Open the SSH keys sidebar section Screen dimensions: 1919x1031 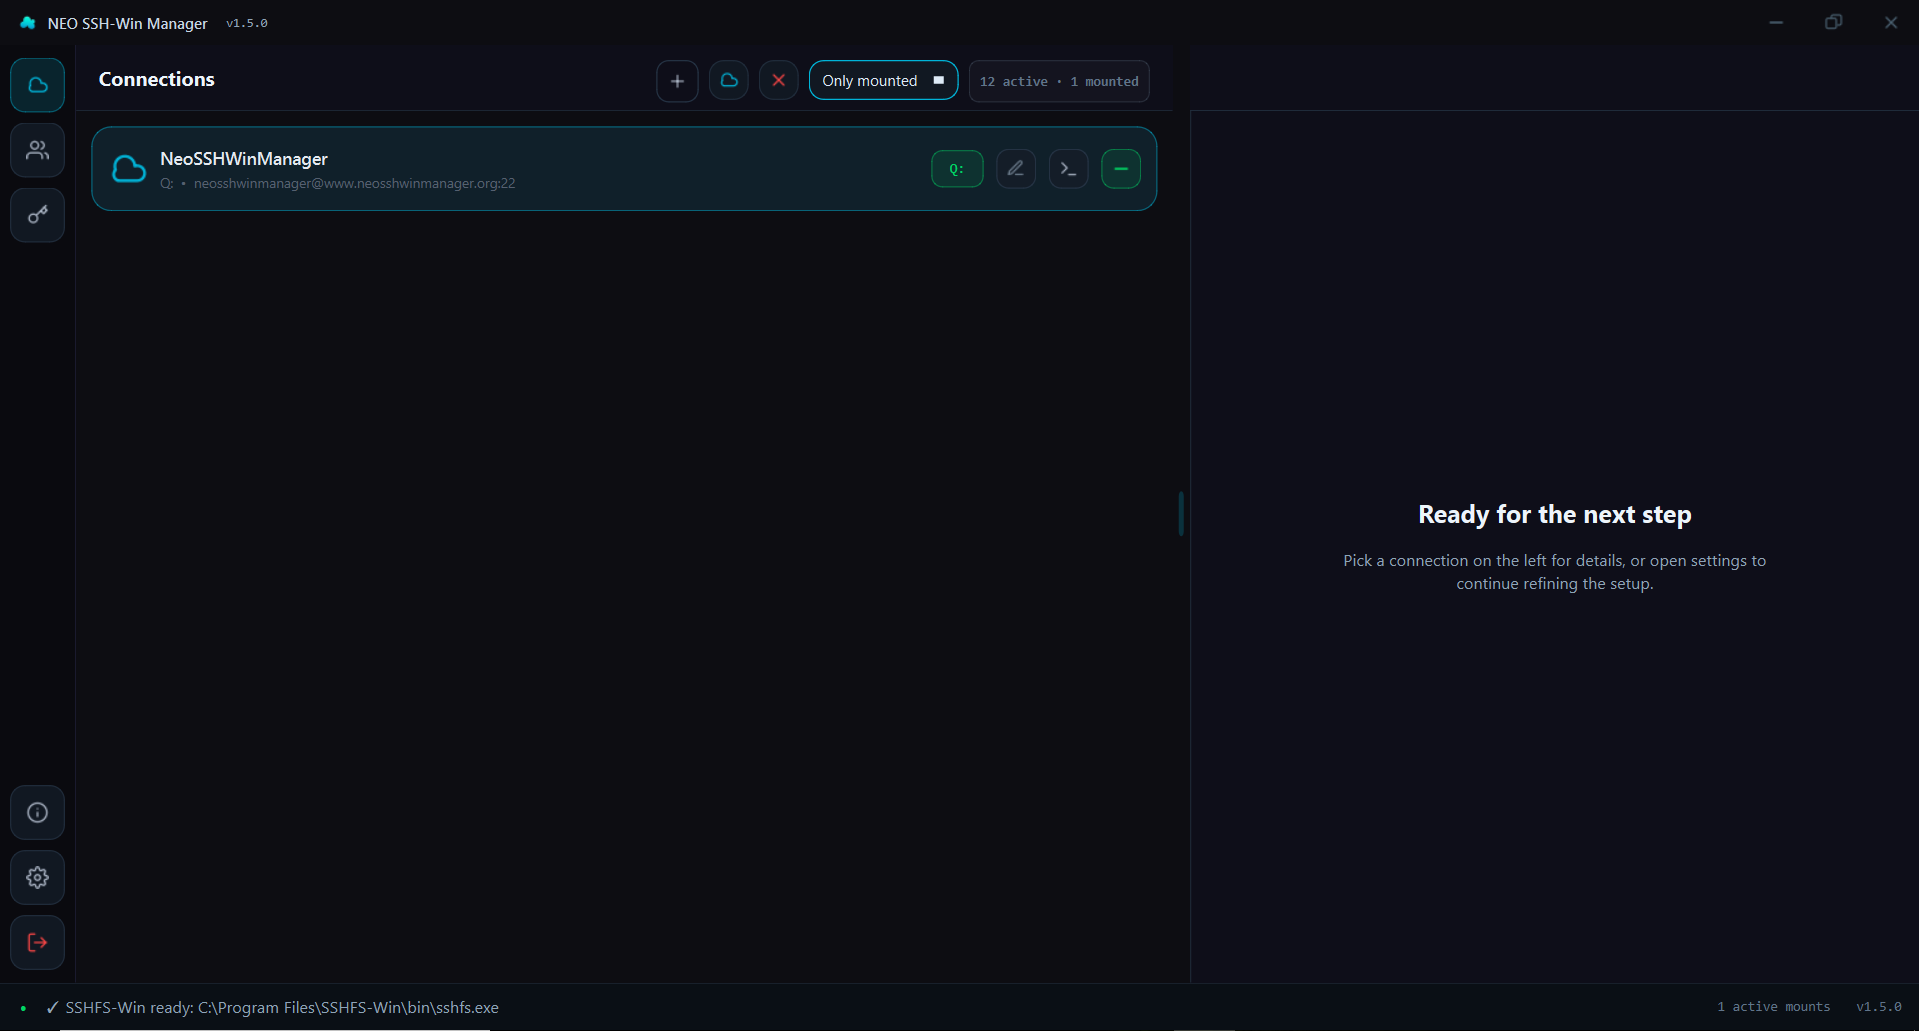(38, 215)
